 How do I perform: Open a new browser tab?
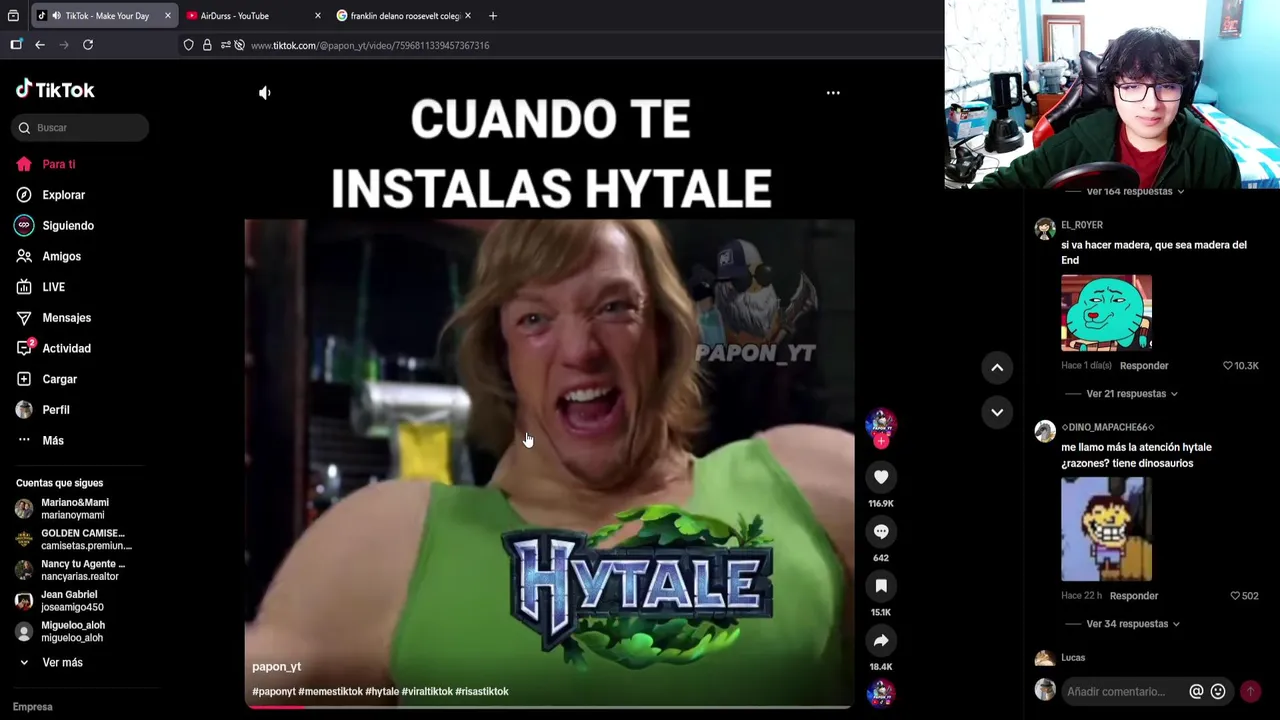pos(493,16)
